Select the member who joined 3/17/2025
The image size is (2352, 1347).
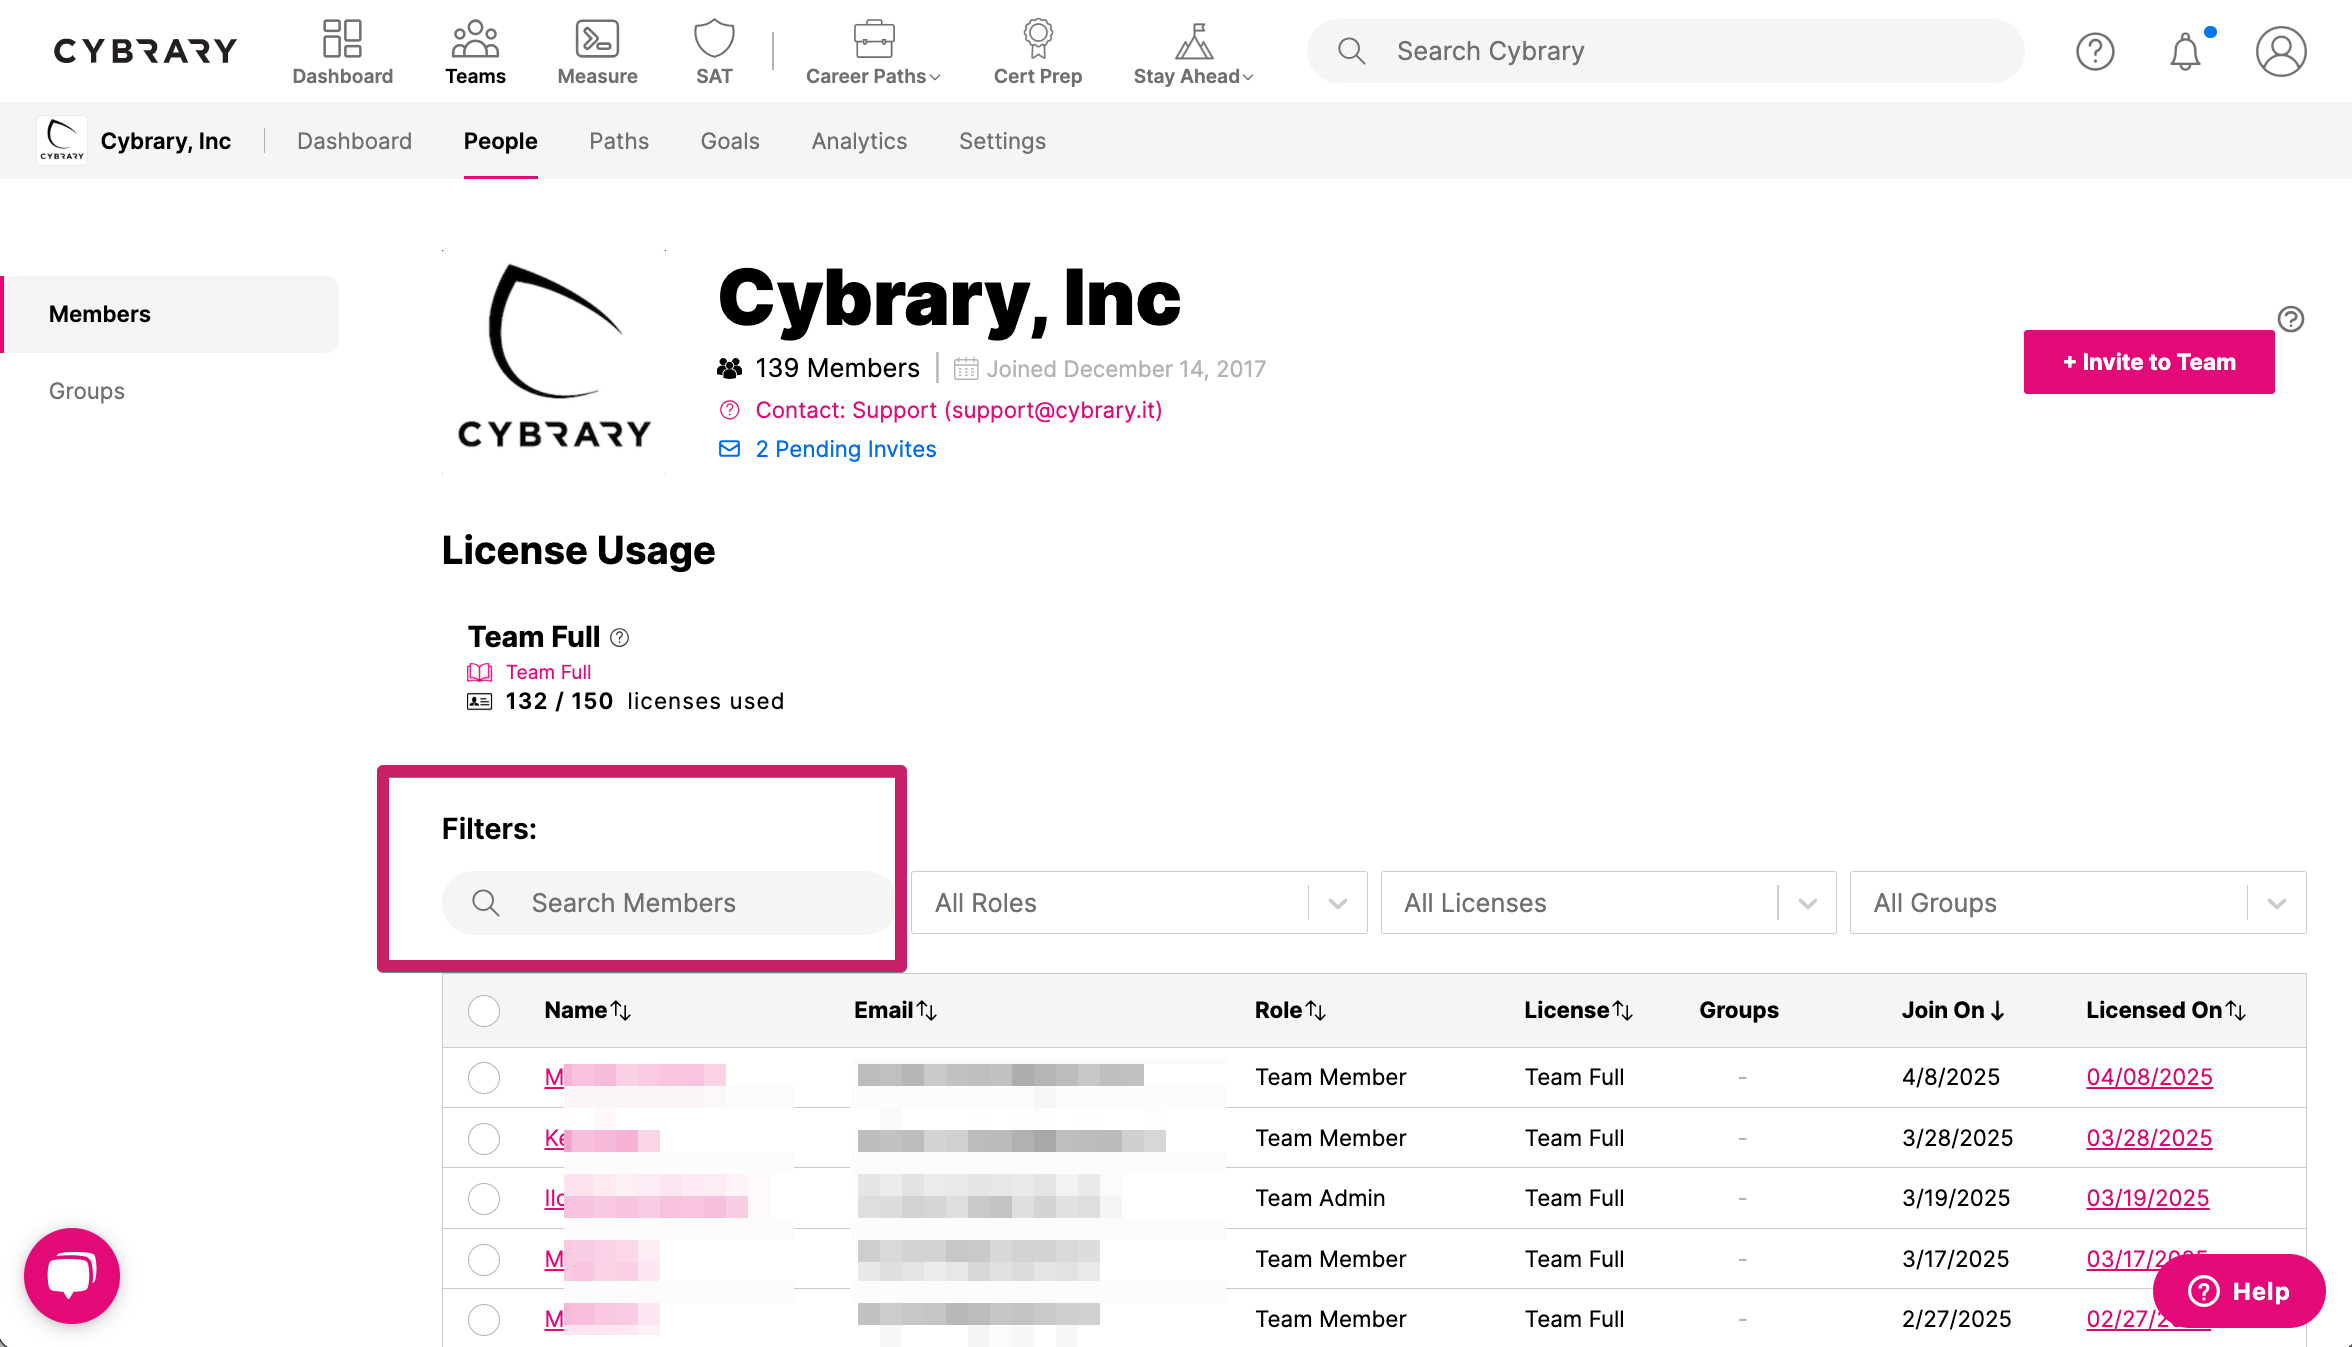pyautogui.click(x=484, y=1259)
